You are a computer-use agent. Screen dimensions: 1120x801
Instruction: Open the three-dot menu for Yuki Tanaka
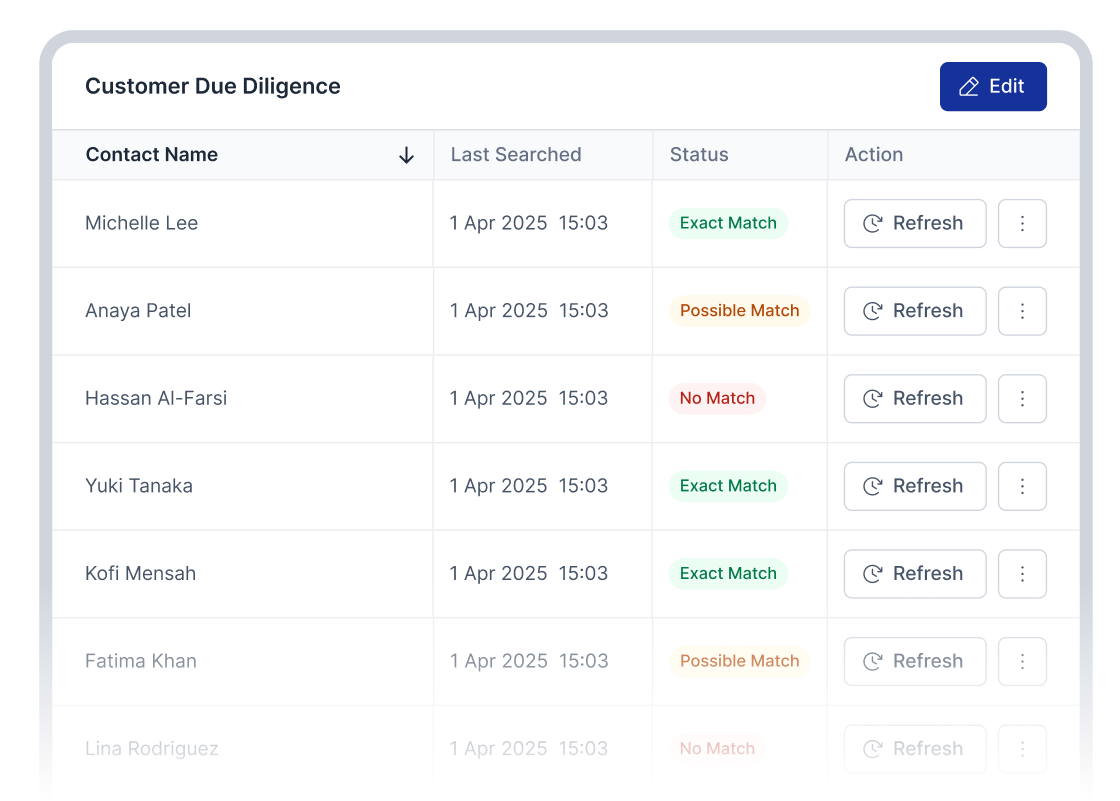click(1022, 486)
